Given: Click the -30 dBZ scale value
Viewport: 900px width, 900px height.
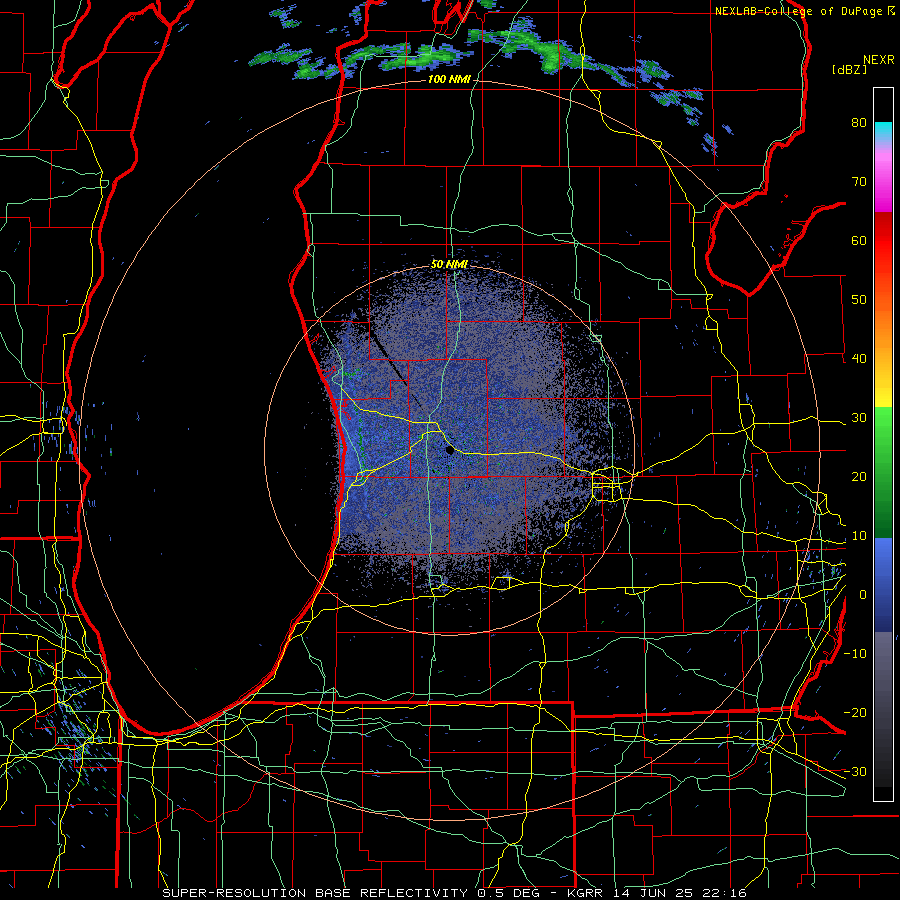Looking at the screenshot, I should coord(855,771).
